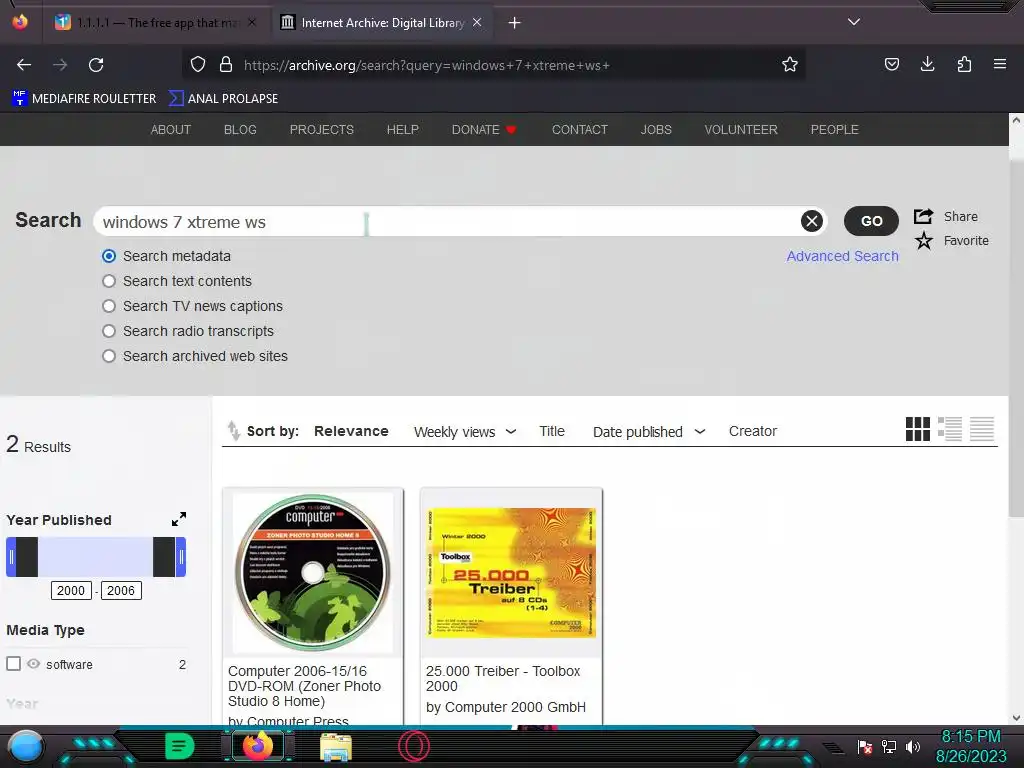
Task: Switch to compact list view
Action: coord(982,429)
